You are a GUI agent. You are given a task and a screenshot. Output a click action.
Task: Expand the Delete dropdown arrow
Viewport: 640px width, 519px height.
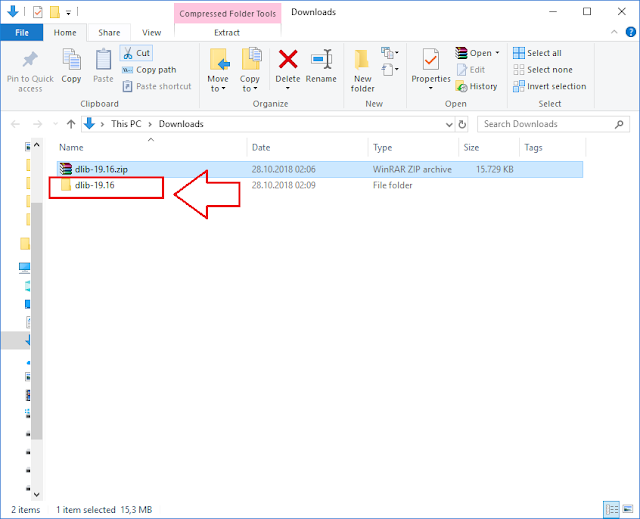(x=288, y=88)
